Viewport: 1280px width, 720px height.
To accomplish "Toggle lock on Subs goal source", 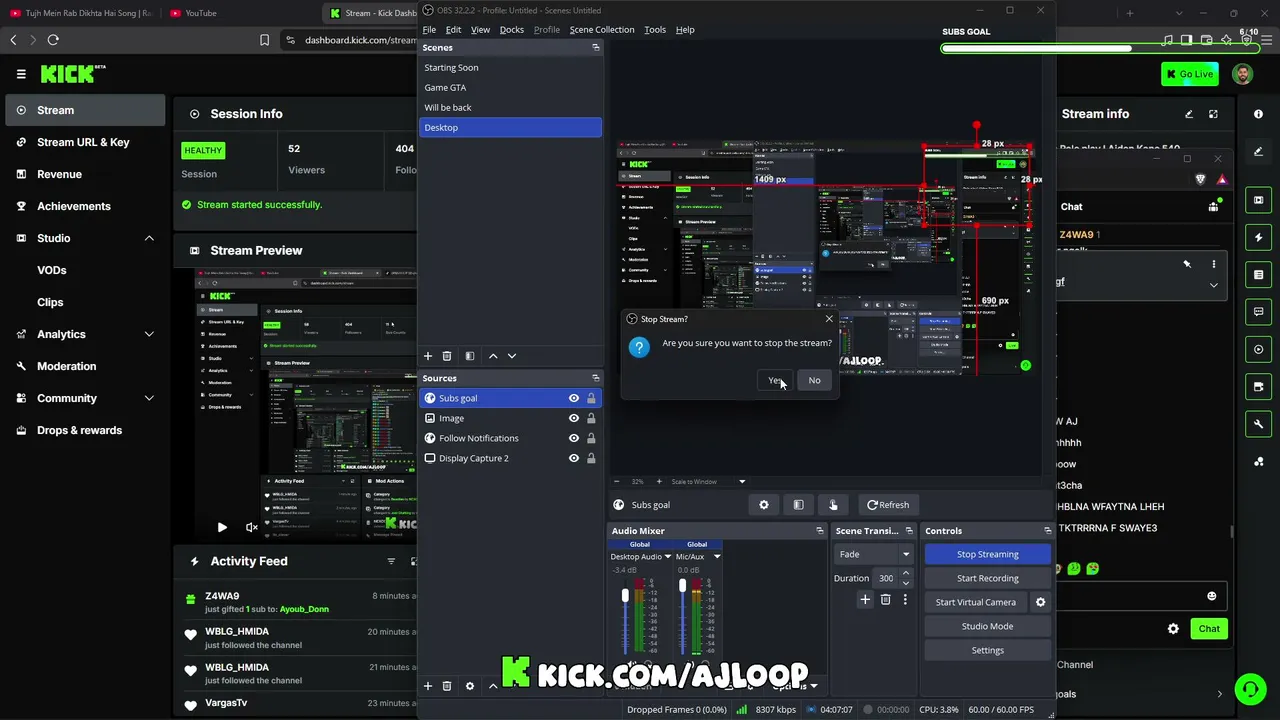I will point(591,398).
